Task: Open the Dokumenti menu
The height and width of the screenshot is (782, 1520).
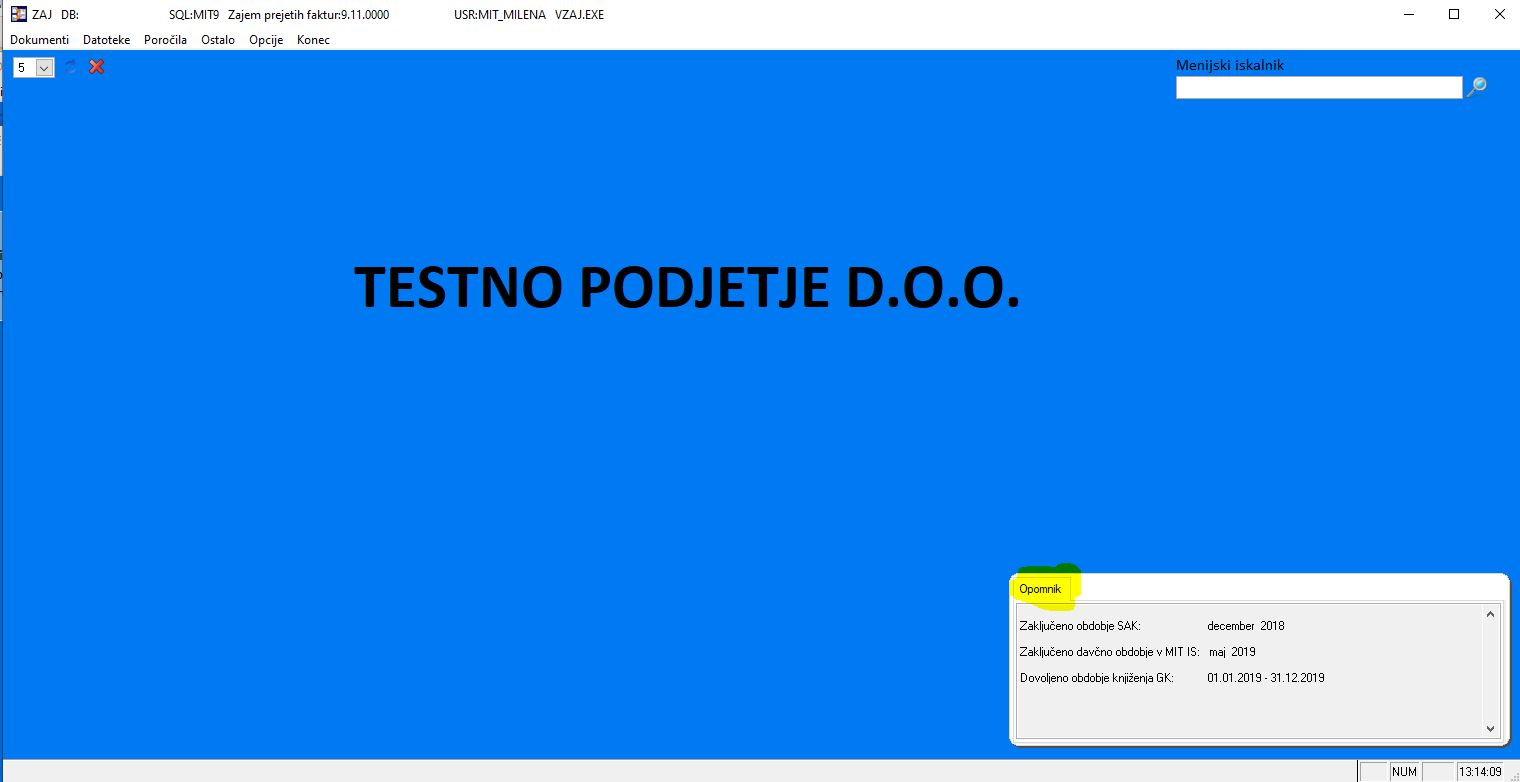Action: click(x=40, y=40)
